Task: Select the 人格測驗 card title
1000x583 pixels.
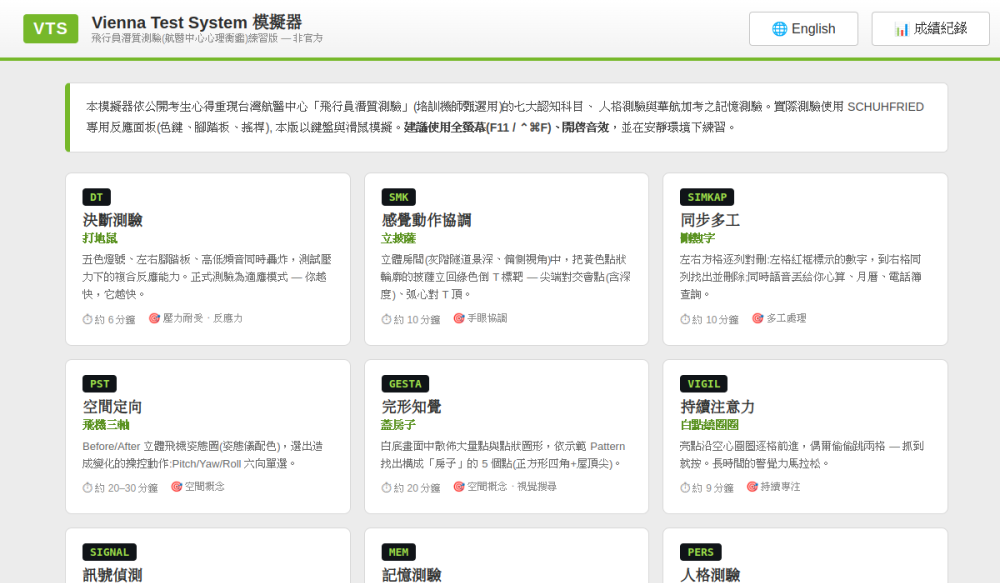Action: [710, 575]
